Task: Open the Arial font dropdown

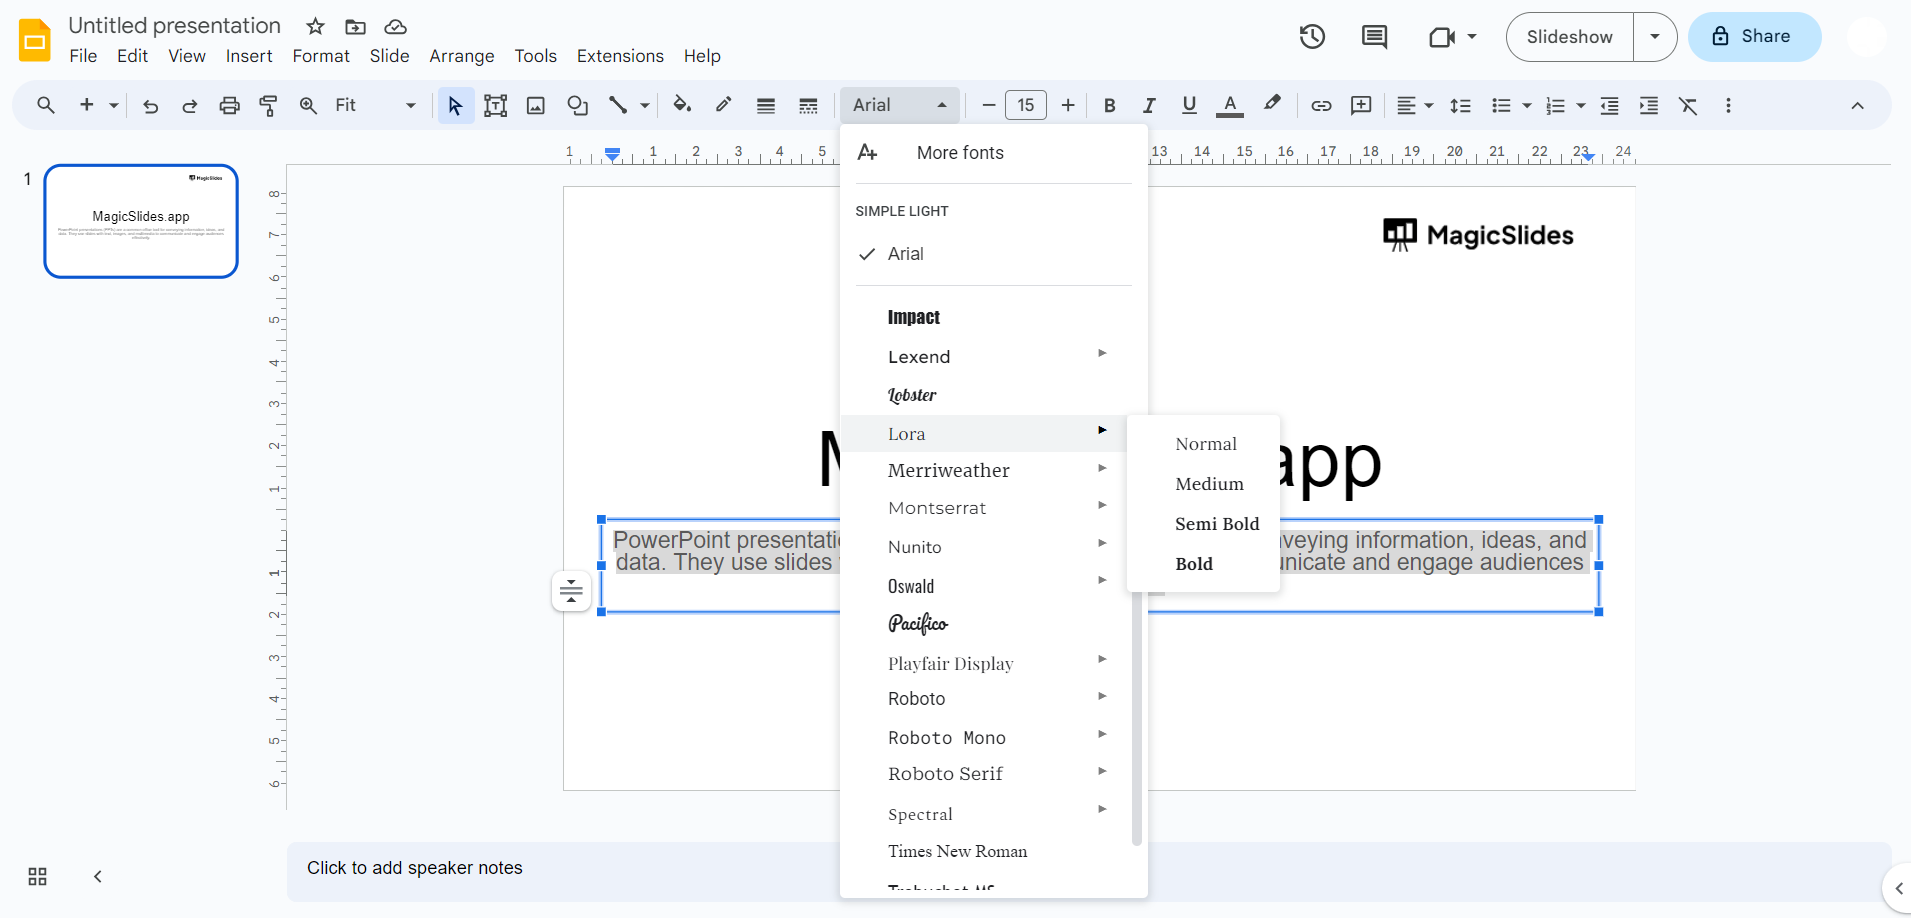Action: pos(899,105)
